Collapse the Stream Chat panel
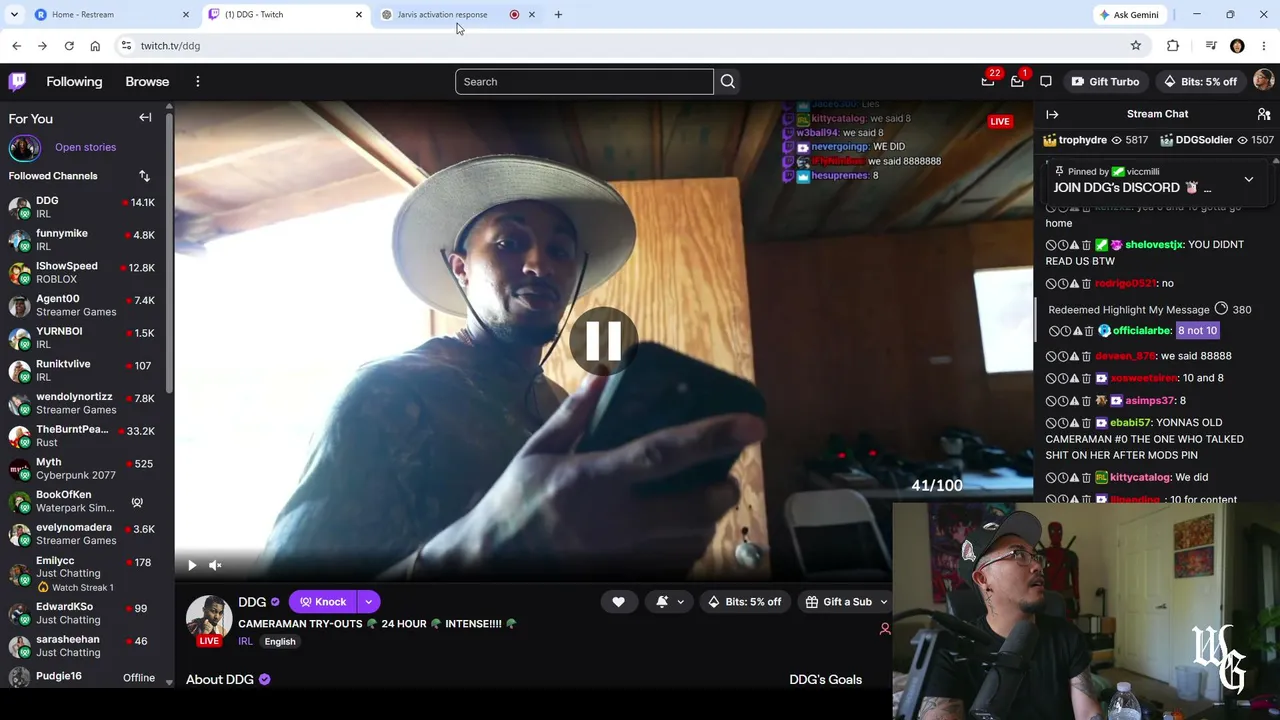Screen dimensions: 1280x720 coord(1052,114)
